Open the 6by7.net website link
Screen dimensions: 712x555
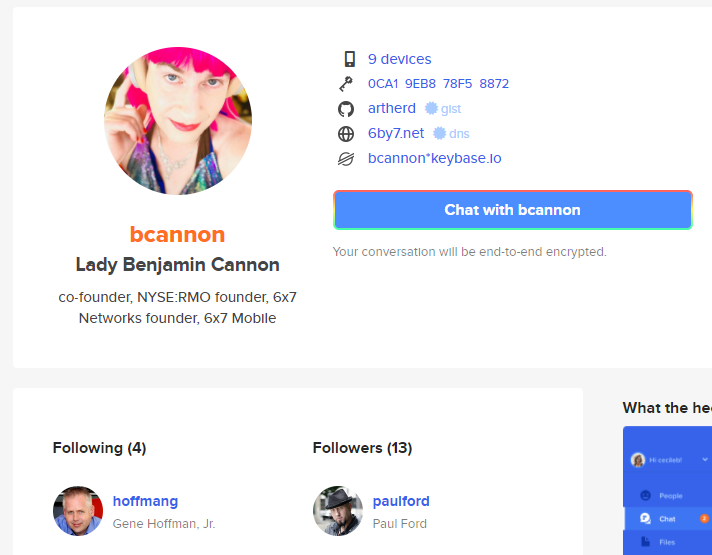click(x=396, y=133)
